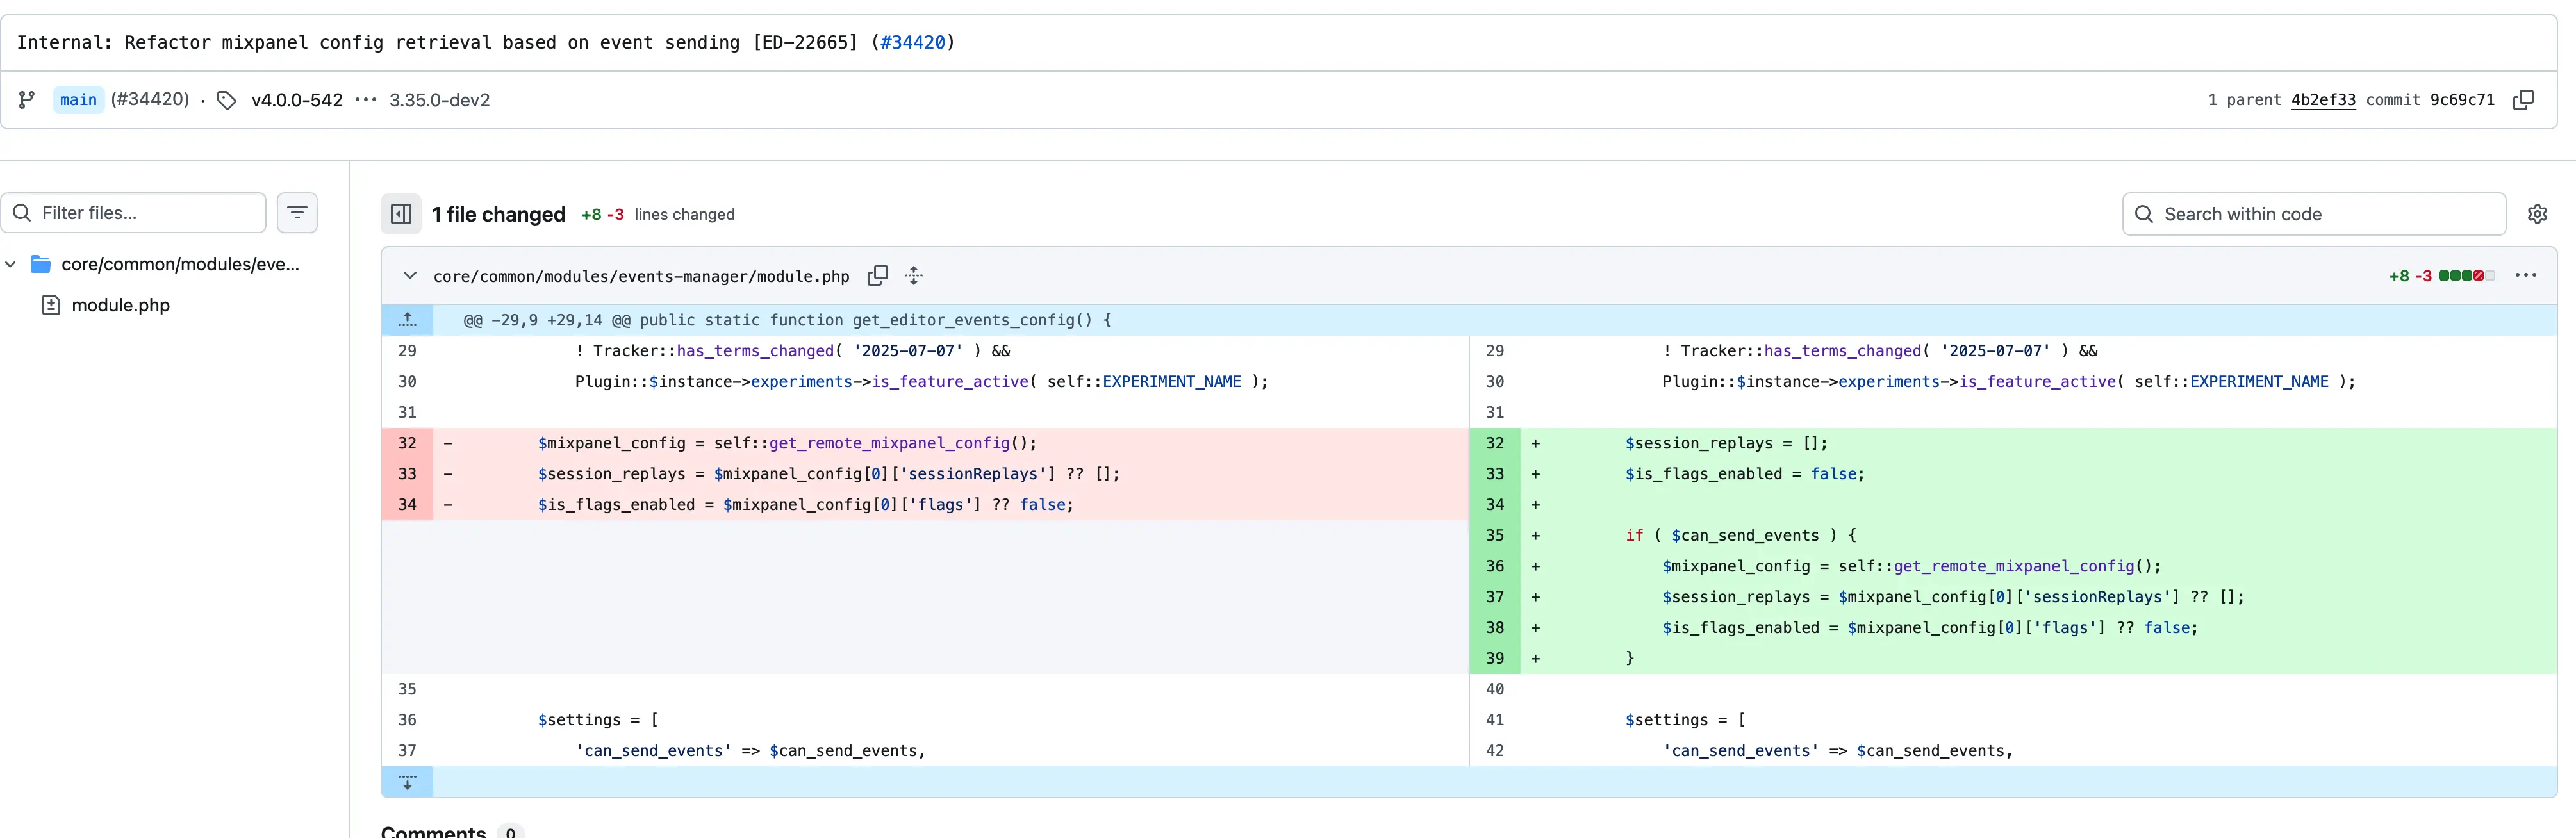The height and width of the screenshot is (838, 2576).
Task: Copy the full commit SHA 9c69c71
Action: 2523,100
